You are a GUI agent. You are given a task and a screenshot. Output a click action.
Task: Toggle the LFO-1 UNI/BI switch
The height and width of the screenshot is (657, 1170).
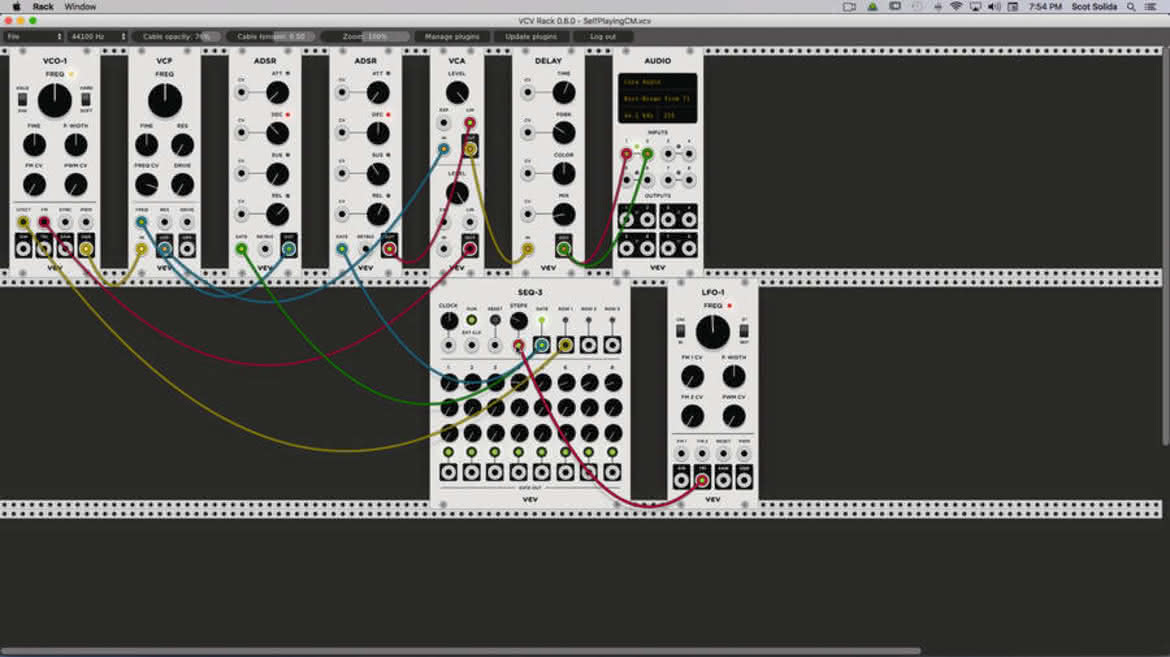point(681,331)
